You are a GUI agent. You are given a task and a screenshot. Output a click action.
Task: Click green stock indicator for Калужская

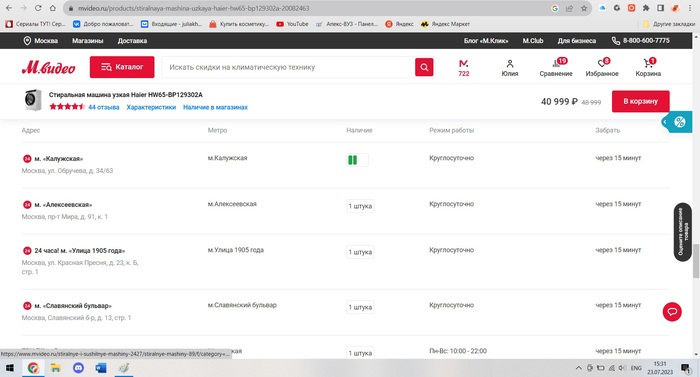[x=357, y=160]
